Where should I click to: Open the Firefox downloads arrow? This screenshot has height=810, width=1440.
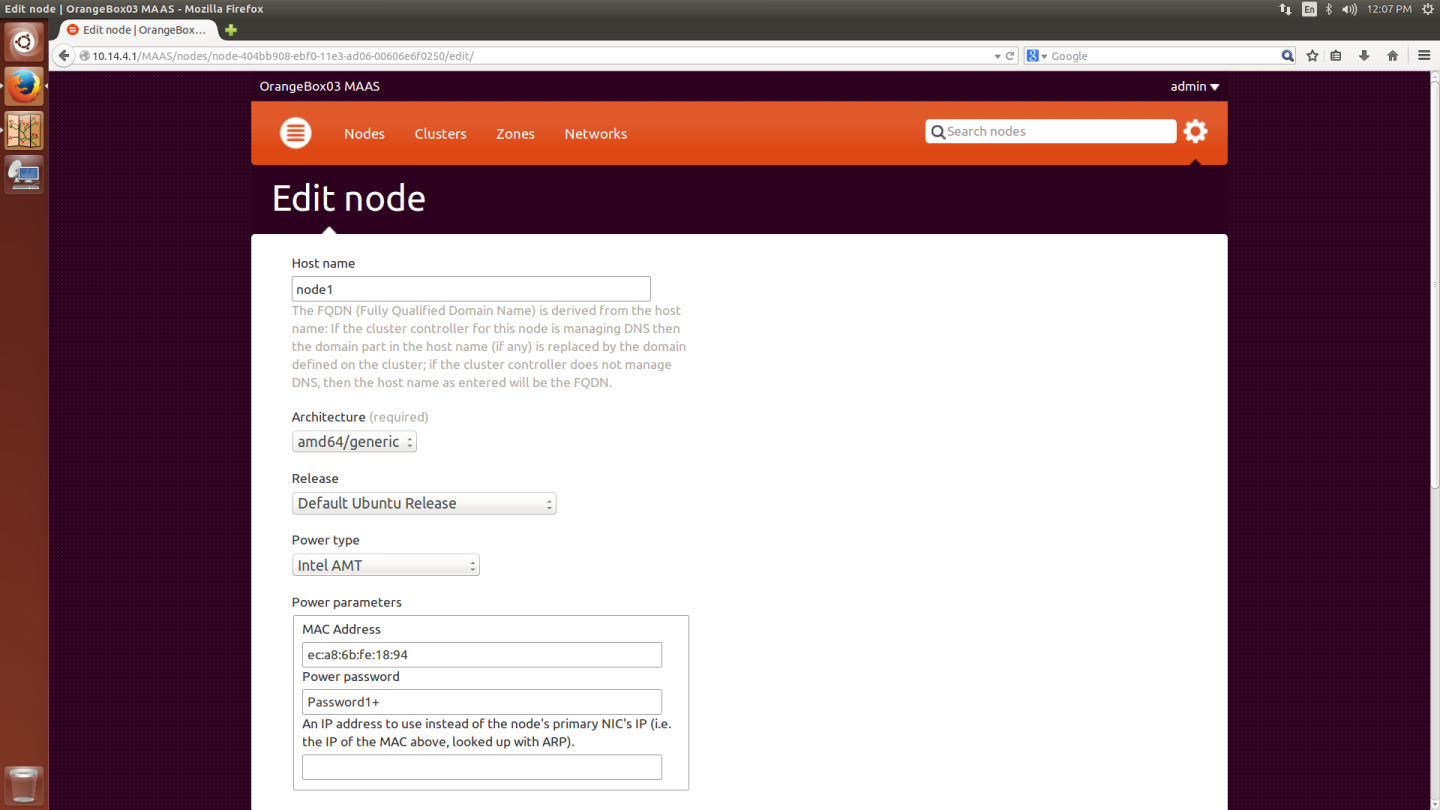tap(1364, 56)
